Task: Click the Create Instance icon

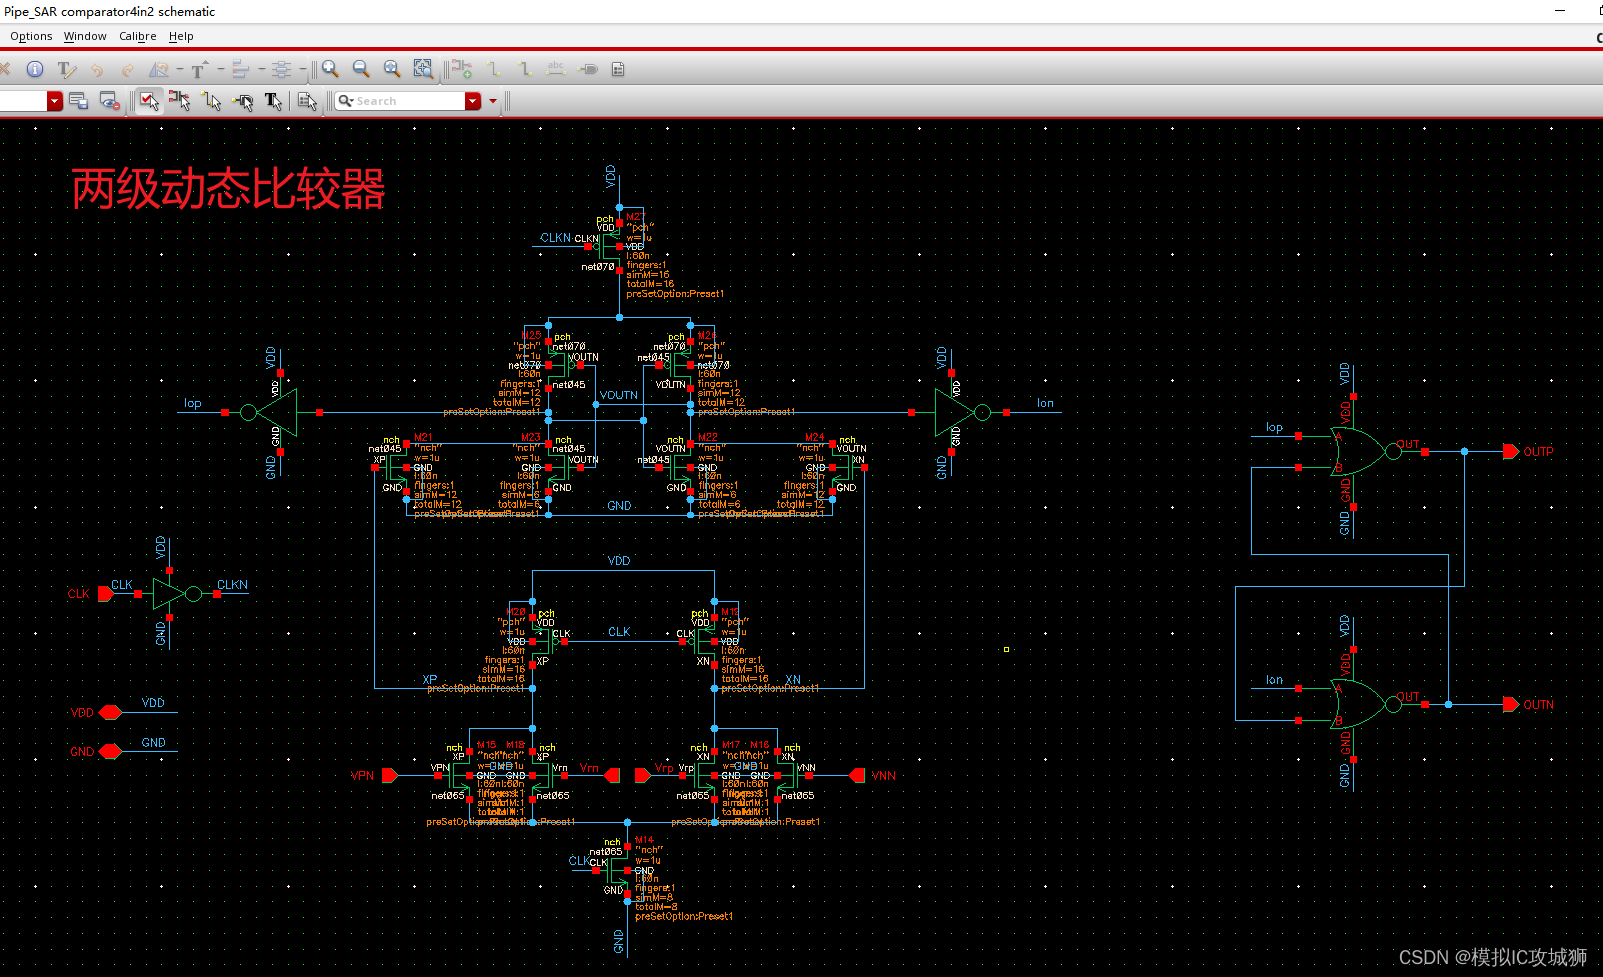Action: [x=461, y=69]
